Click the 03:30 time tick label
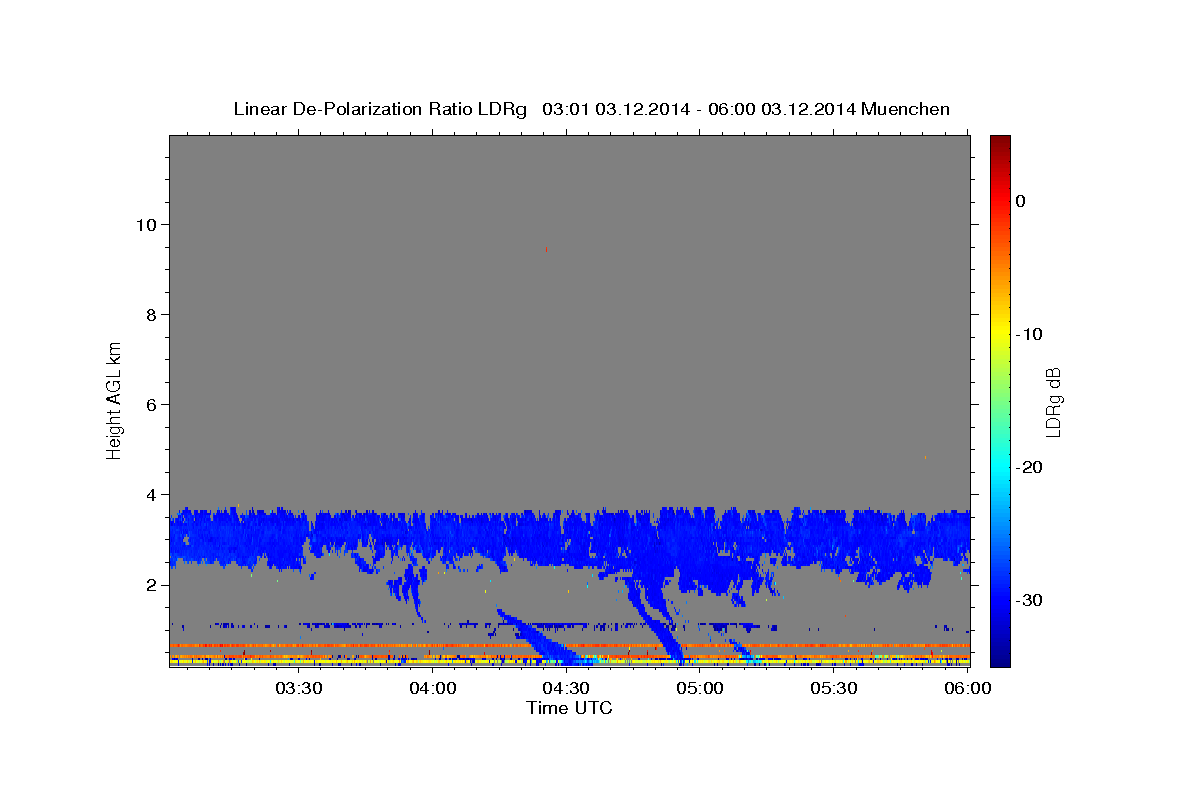This screenshot has height=800, width=1200. coord(299,688)
